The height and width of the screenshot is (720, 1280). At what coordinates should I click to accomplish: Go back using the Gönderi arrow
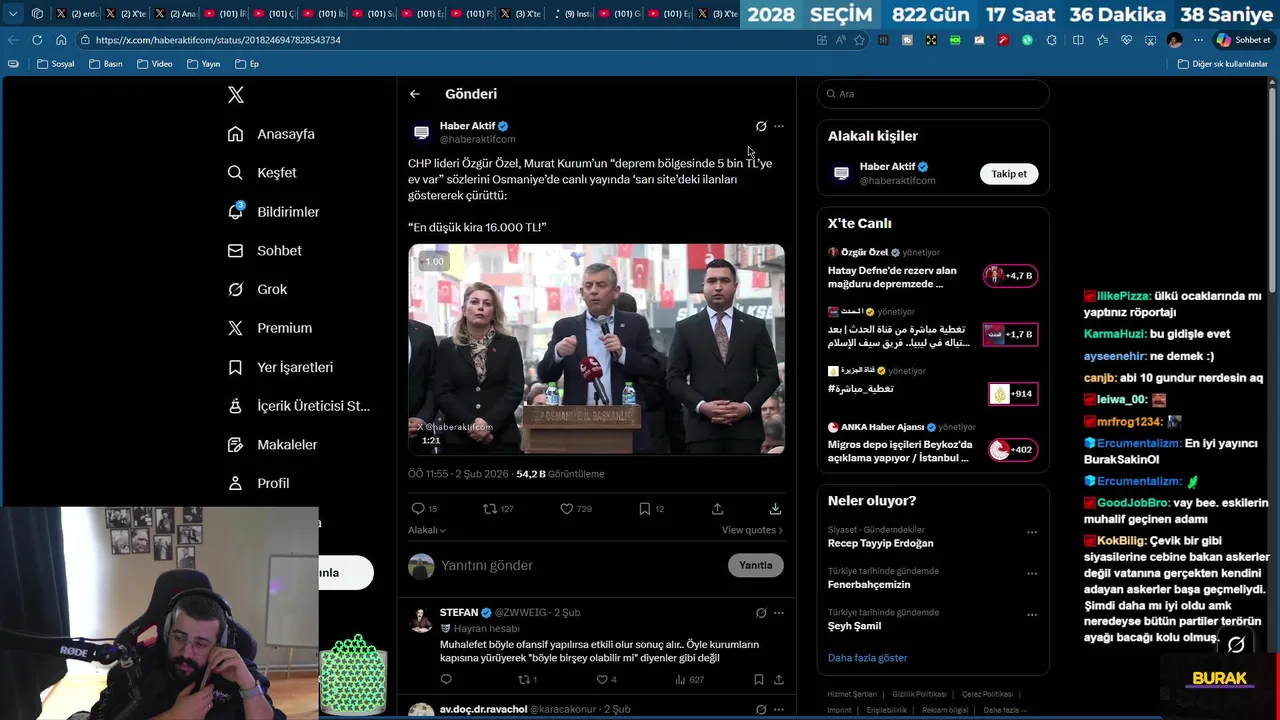(x=415, y=94)
